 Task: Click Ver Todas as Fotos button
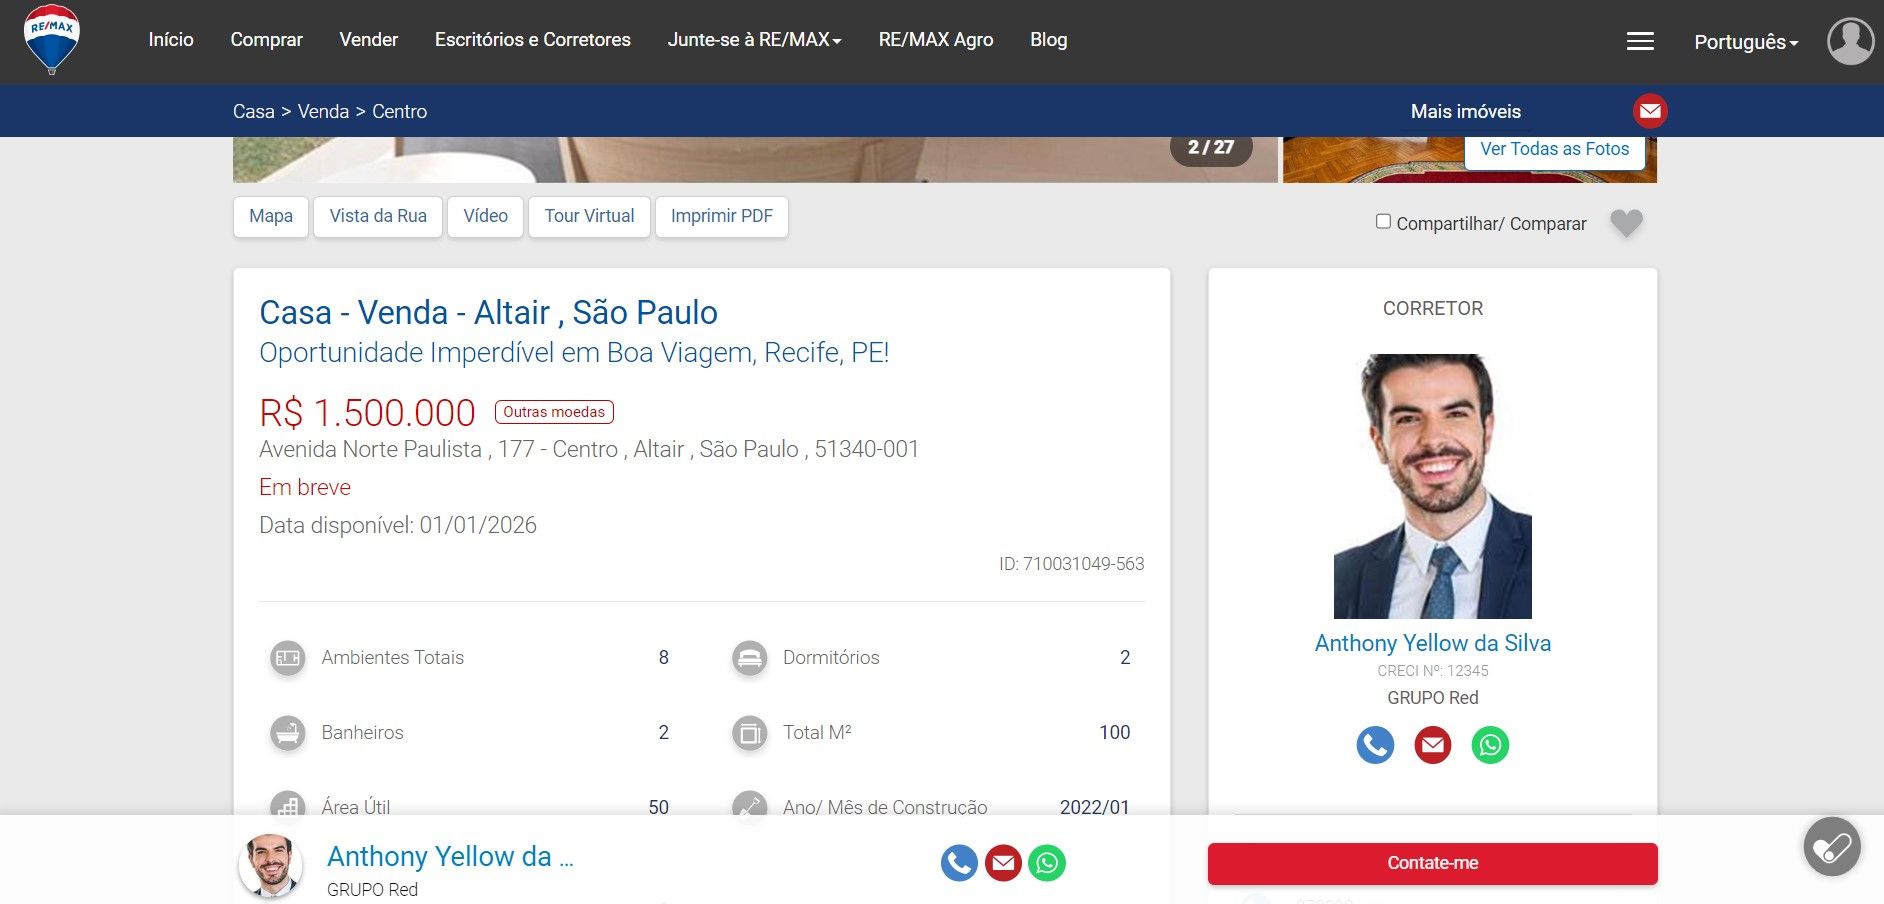tap(1555, 150)
